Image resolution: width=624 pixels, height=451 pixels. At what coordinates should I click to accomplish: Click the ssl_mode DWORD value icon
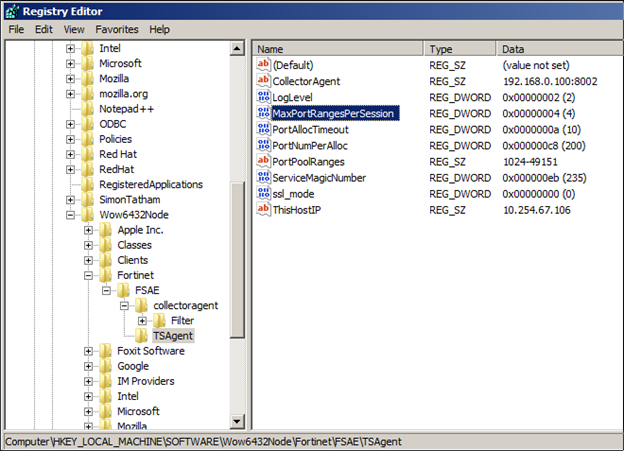click(264, 193)
